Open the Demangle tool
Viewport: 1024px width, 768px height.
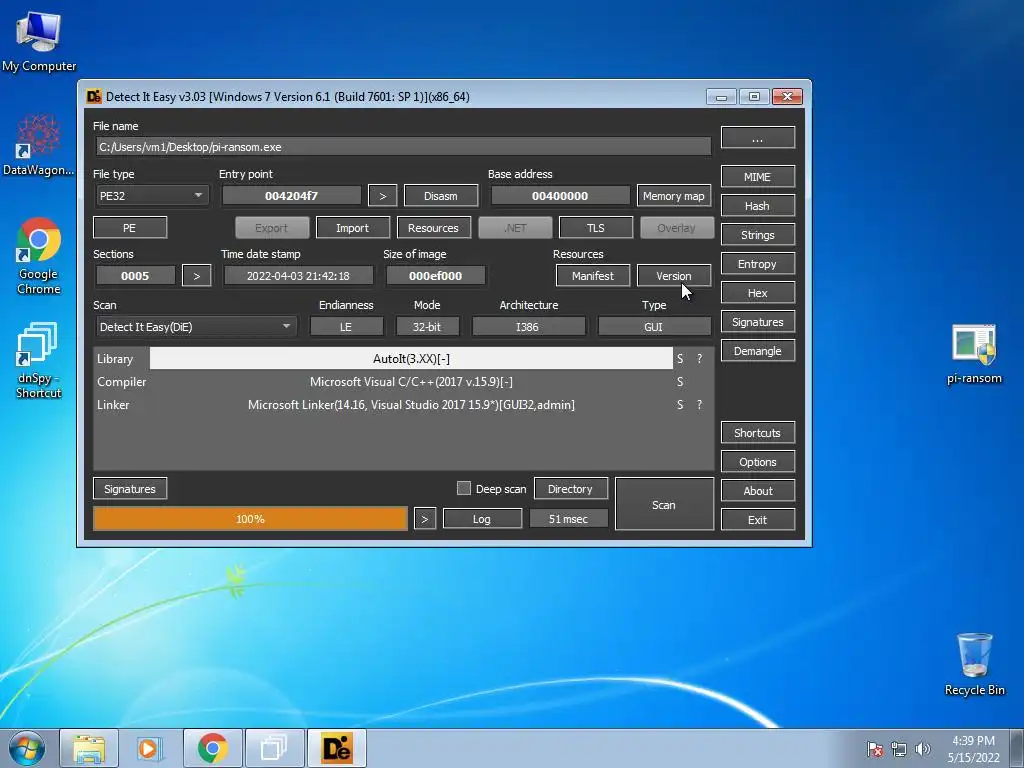tap(758, 351)
